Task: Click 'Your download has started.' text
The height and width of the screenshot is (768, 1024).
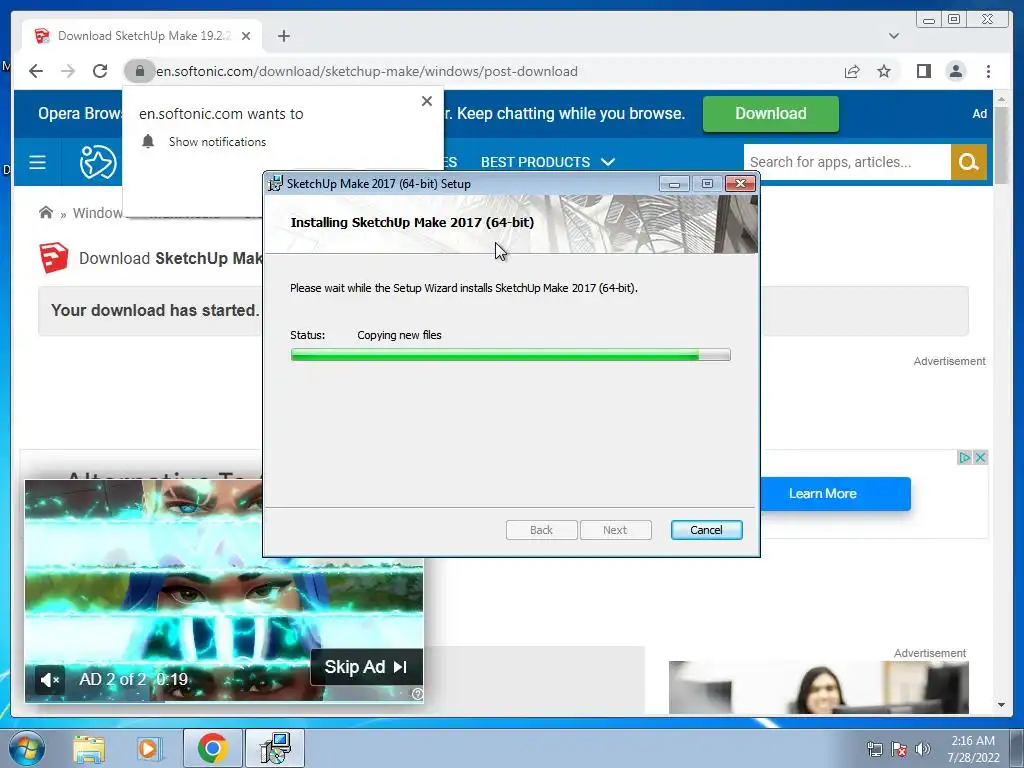Action: point(155,310)
